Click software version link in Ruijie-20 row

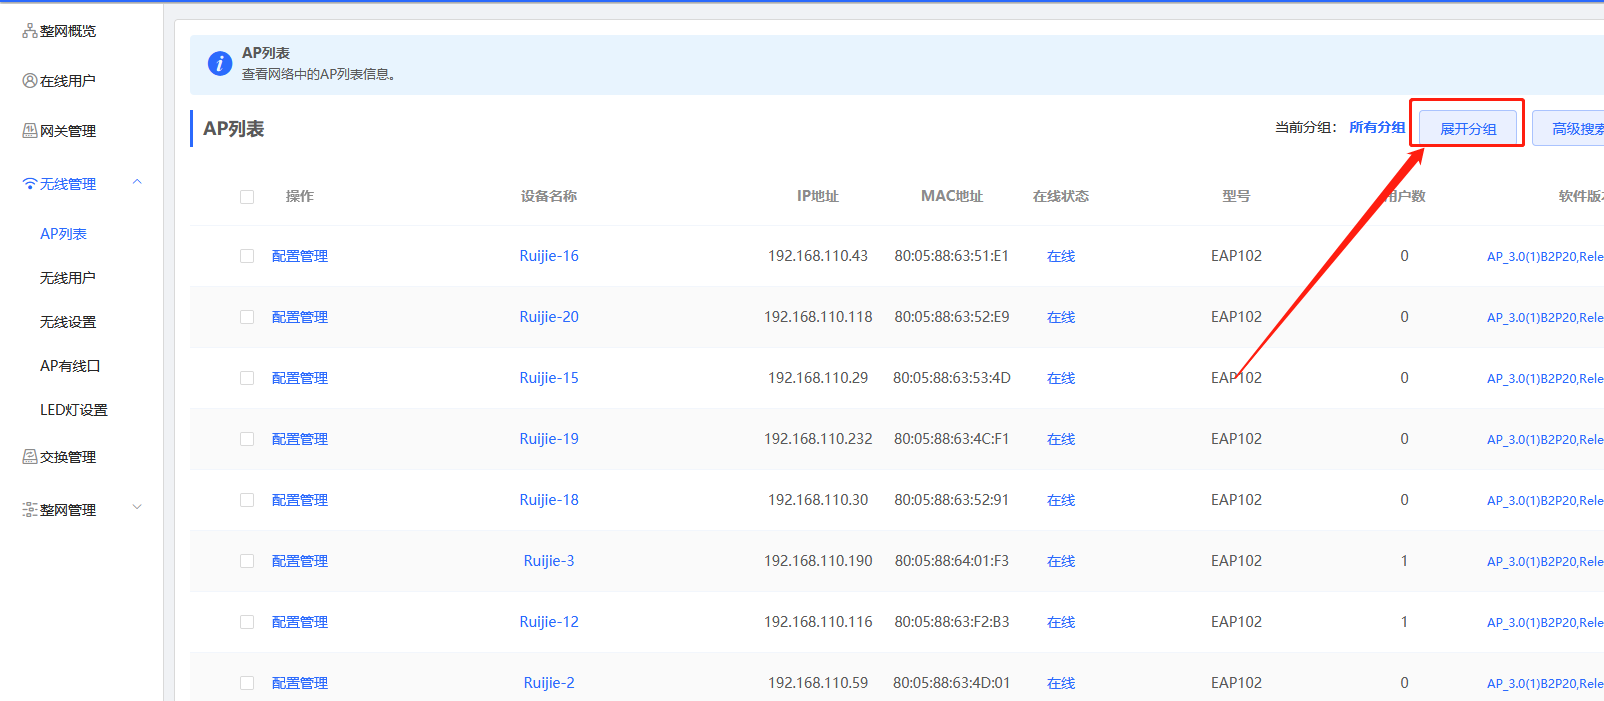pos(1545,317)
